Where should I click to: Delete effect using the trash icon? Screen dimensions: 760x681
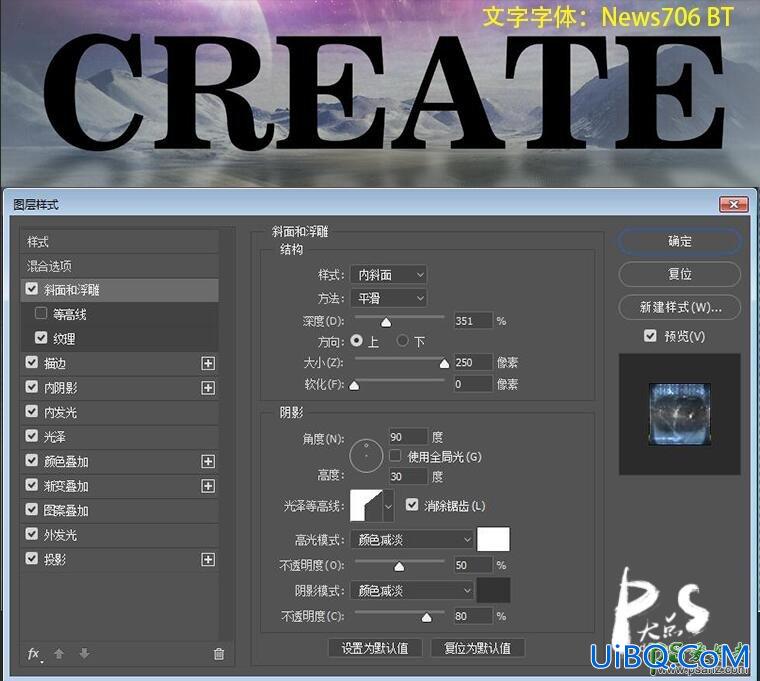click(219, 654)
